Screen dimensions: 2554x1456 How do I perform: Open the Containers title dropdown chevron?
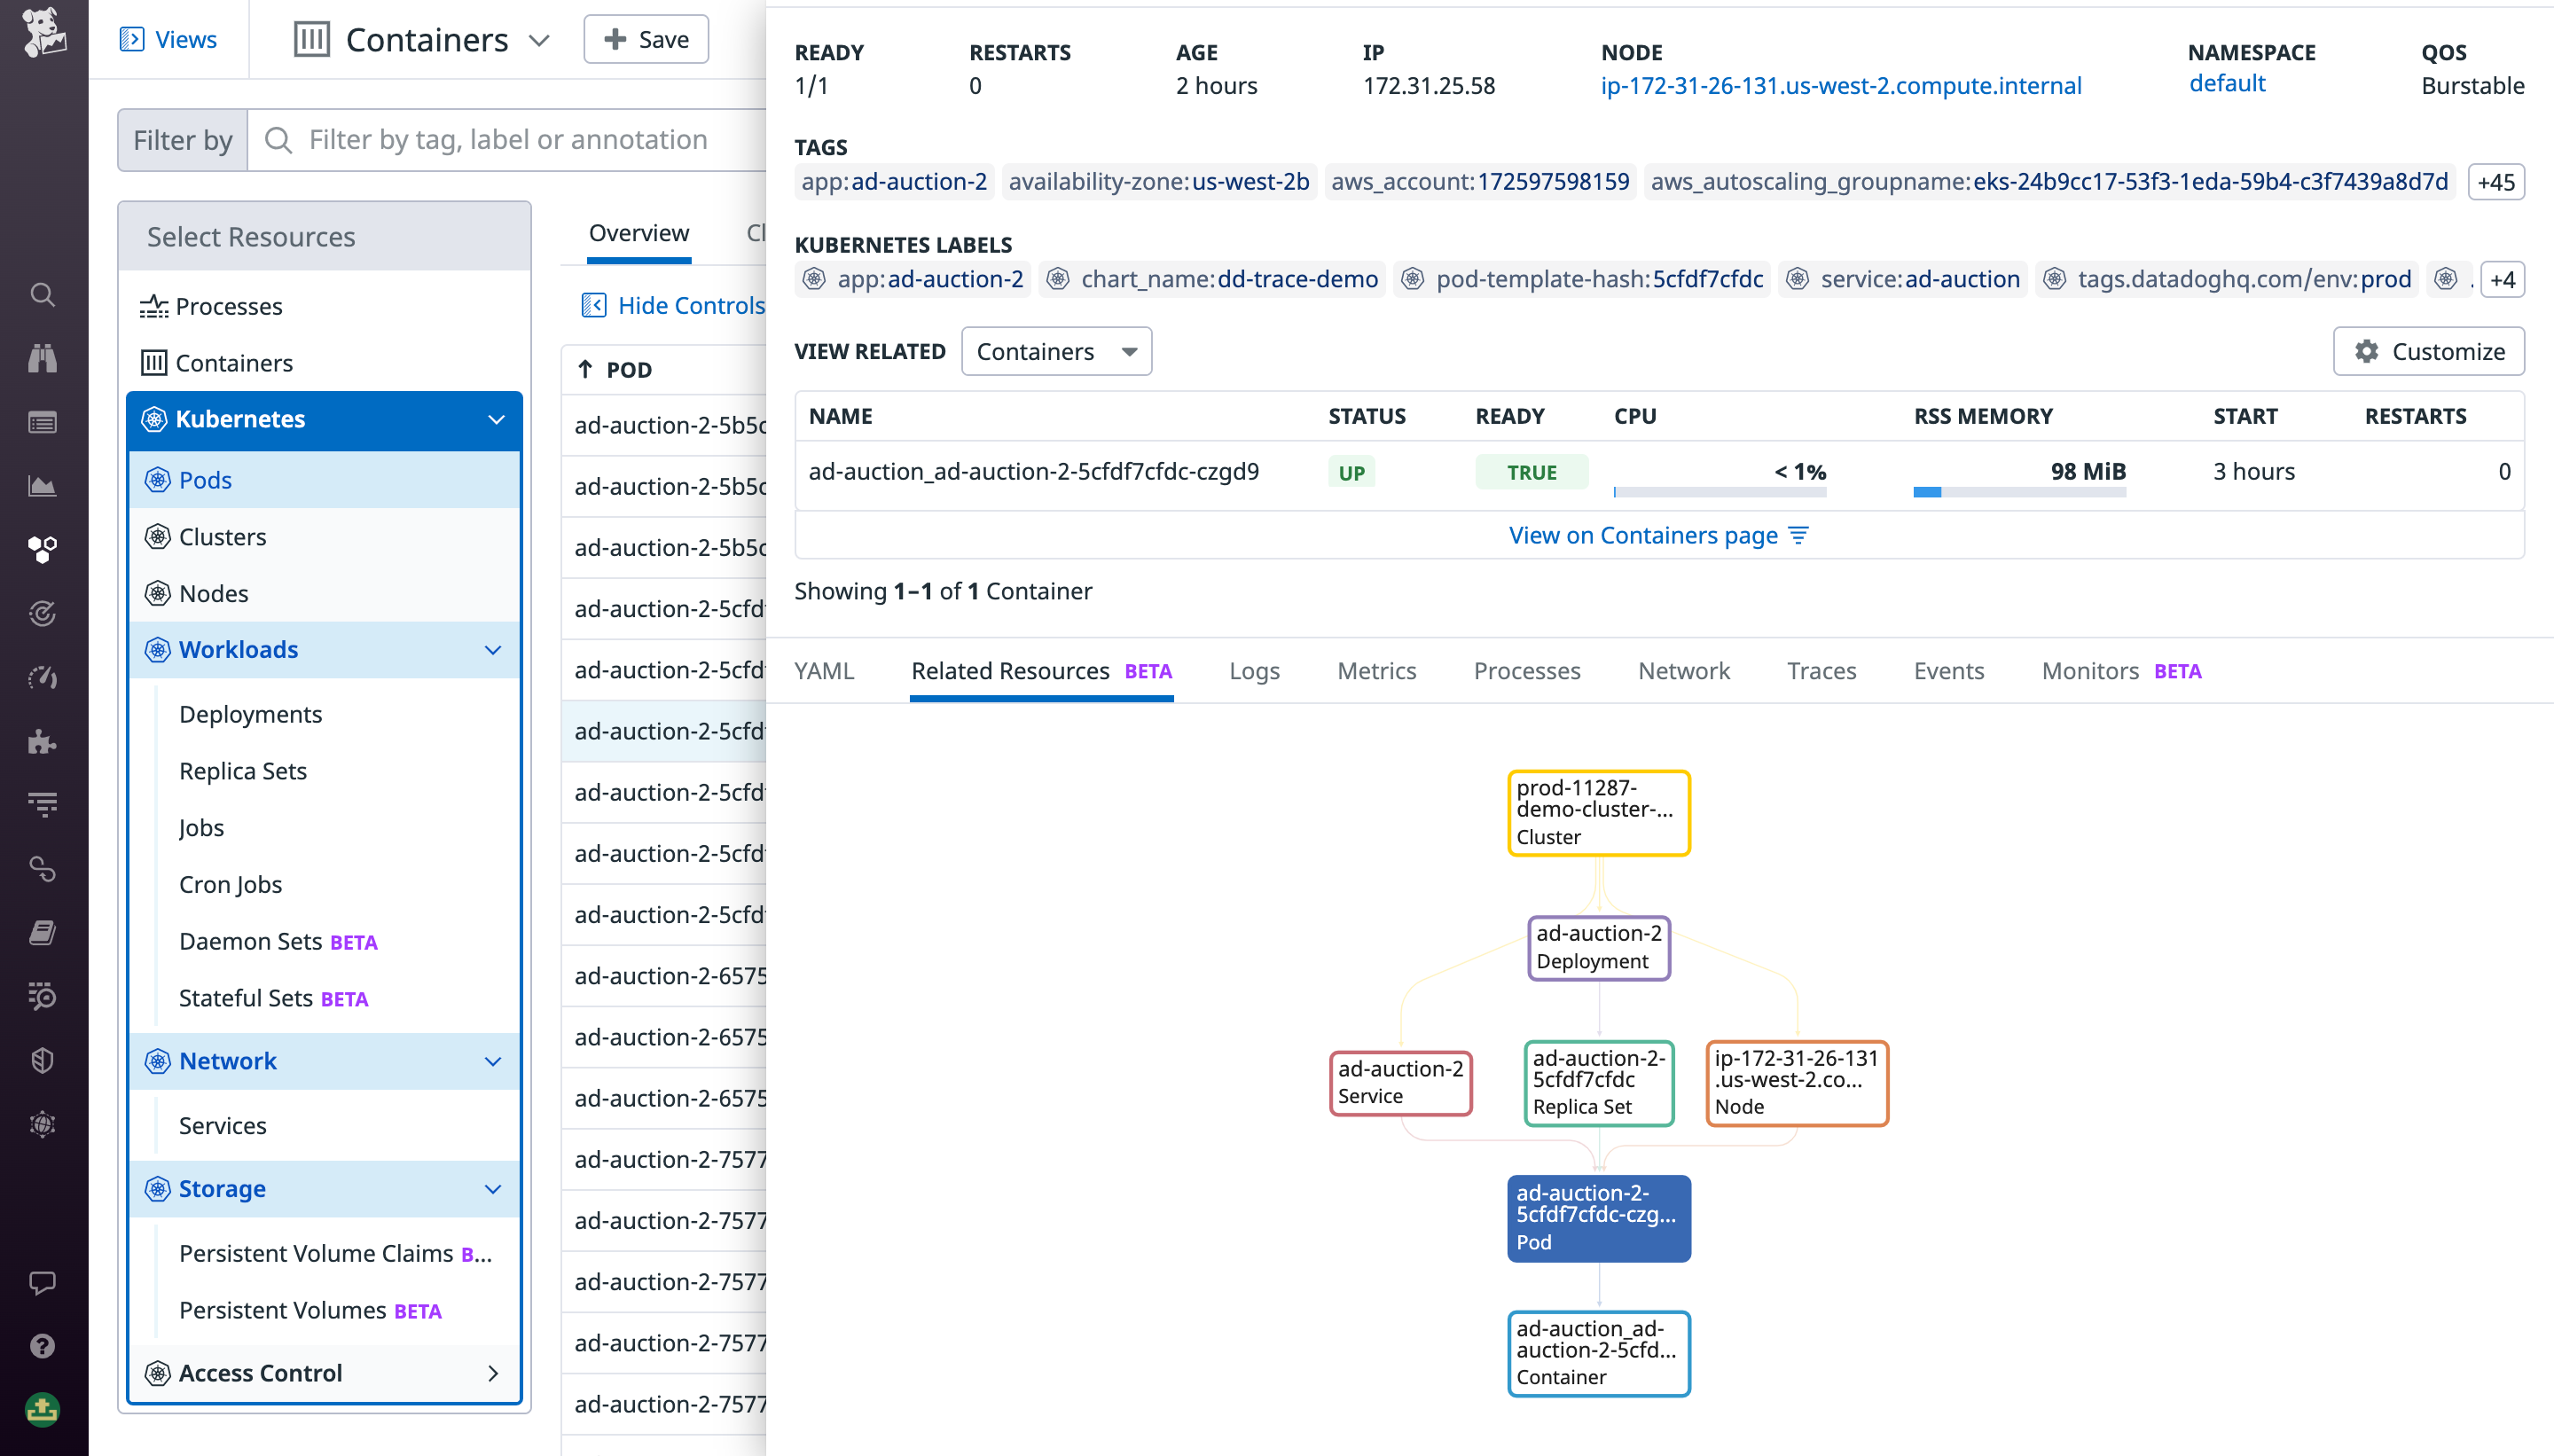tap(540, 40)
